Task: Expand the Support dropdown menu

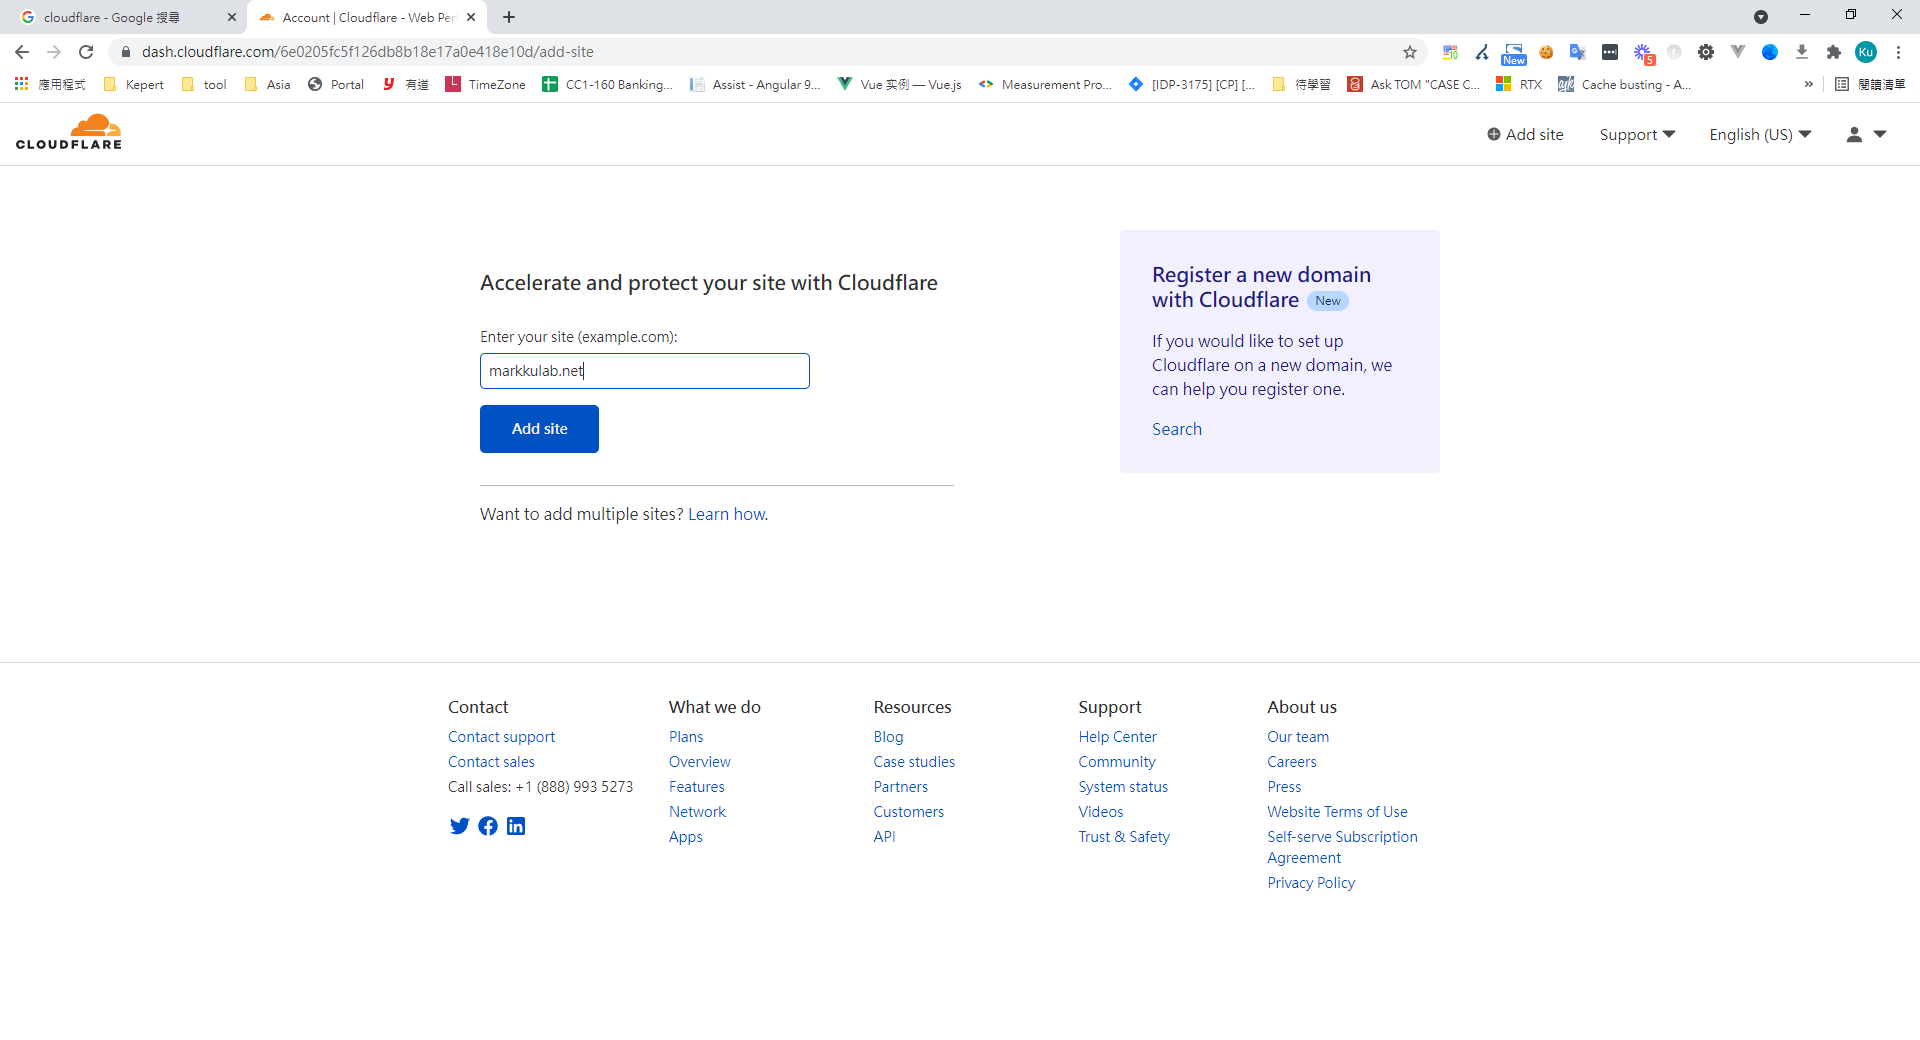Action: click(x=1637, y=135)
